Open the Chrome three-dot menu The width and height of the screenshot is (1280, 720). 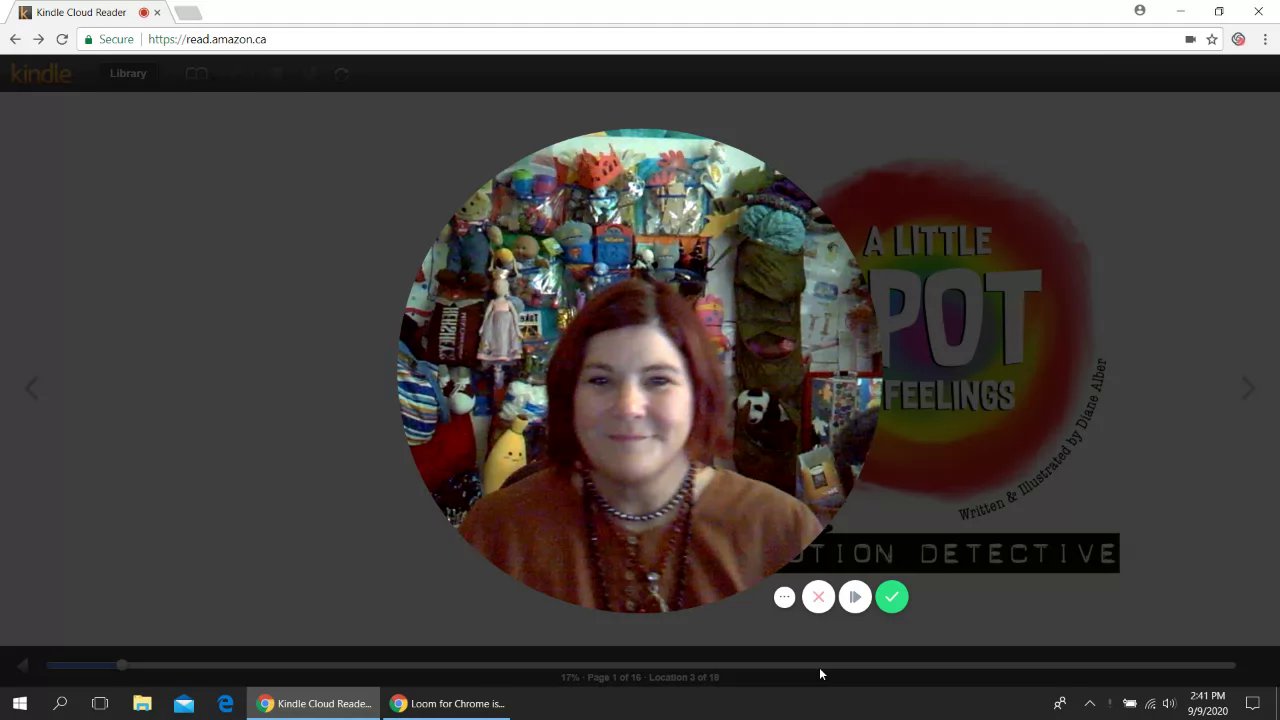(x=1265, y=39)
